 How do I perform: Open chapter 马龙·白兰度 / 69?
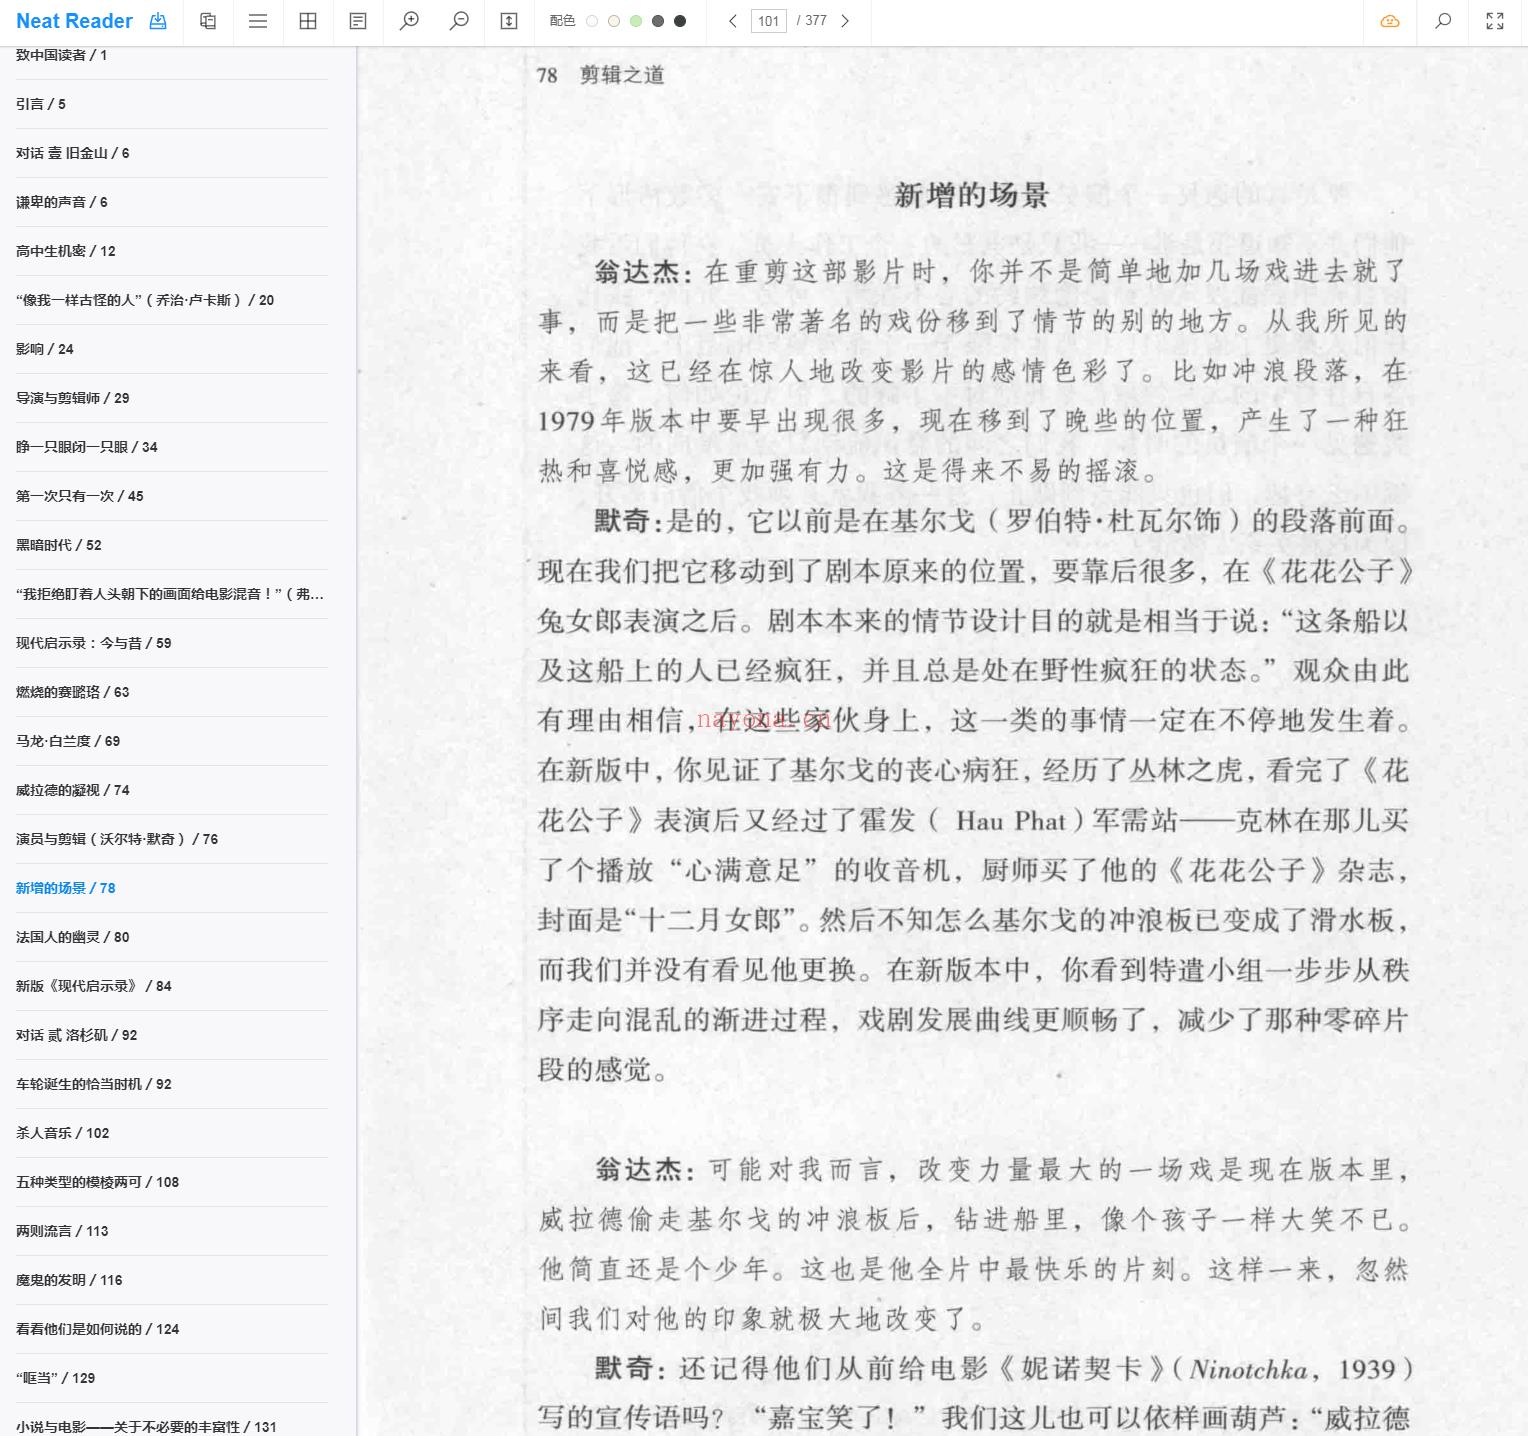(68, 741)
